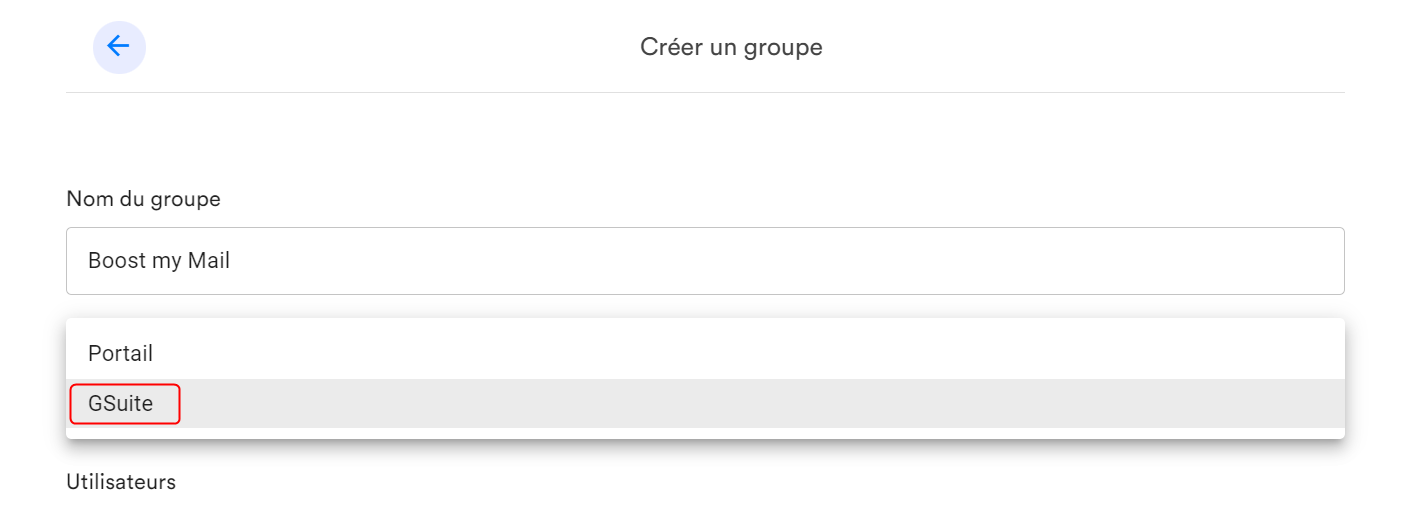This screenshot has height=517, width=1411.
Task: Click the Portail menu entry text
Action: coord(120,354)
